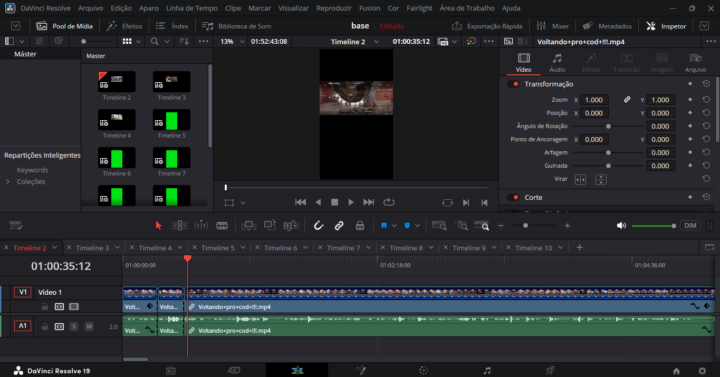Click the Replace Clip icon
Viewport: 720px width, 377px height.
point(291,225)
